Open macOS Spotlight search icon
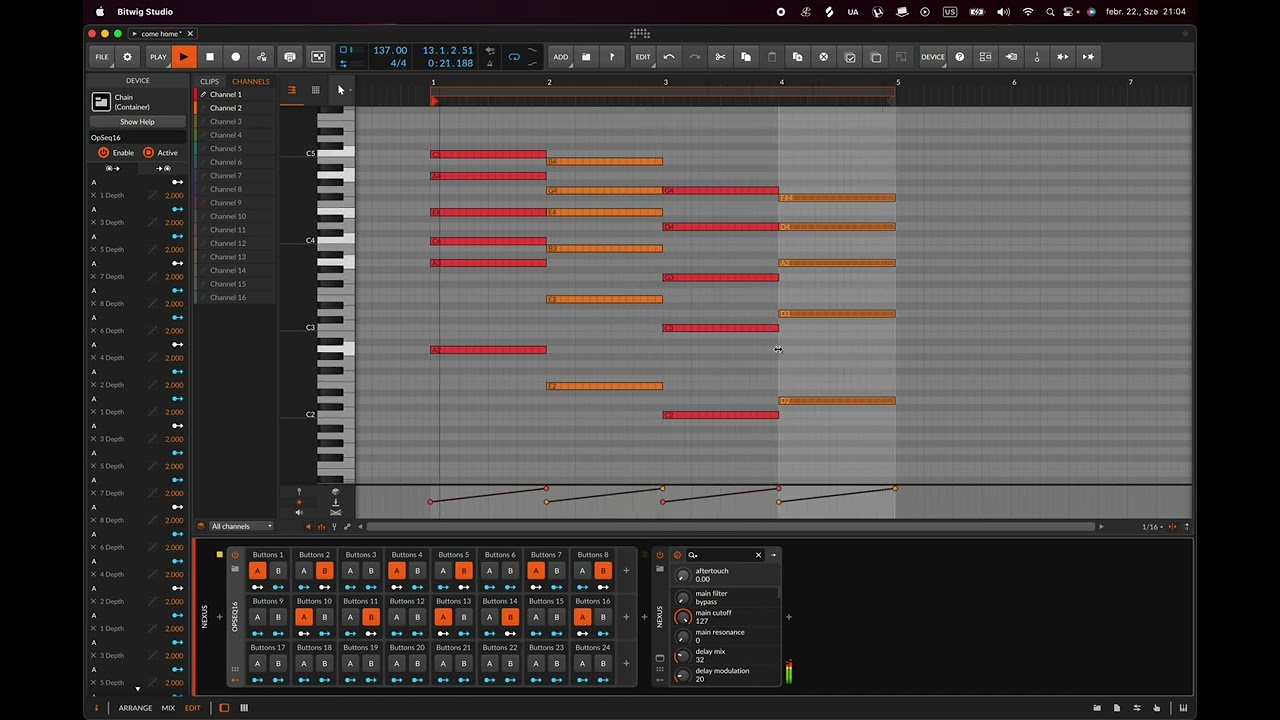1280x720 pixels. click(x=1050, y=12)
